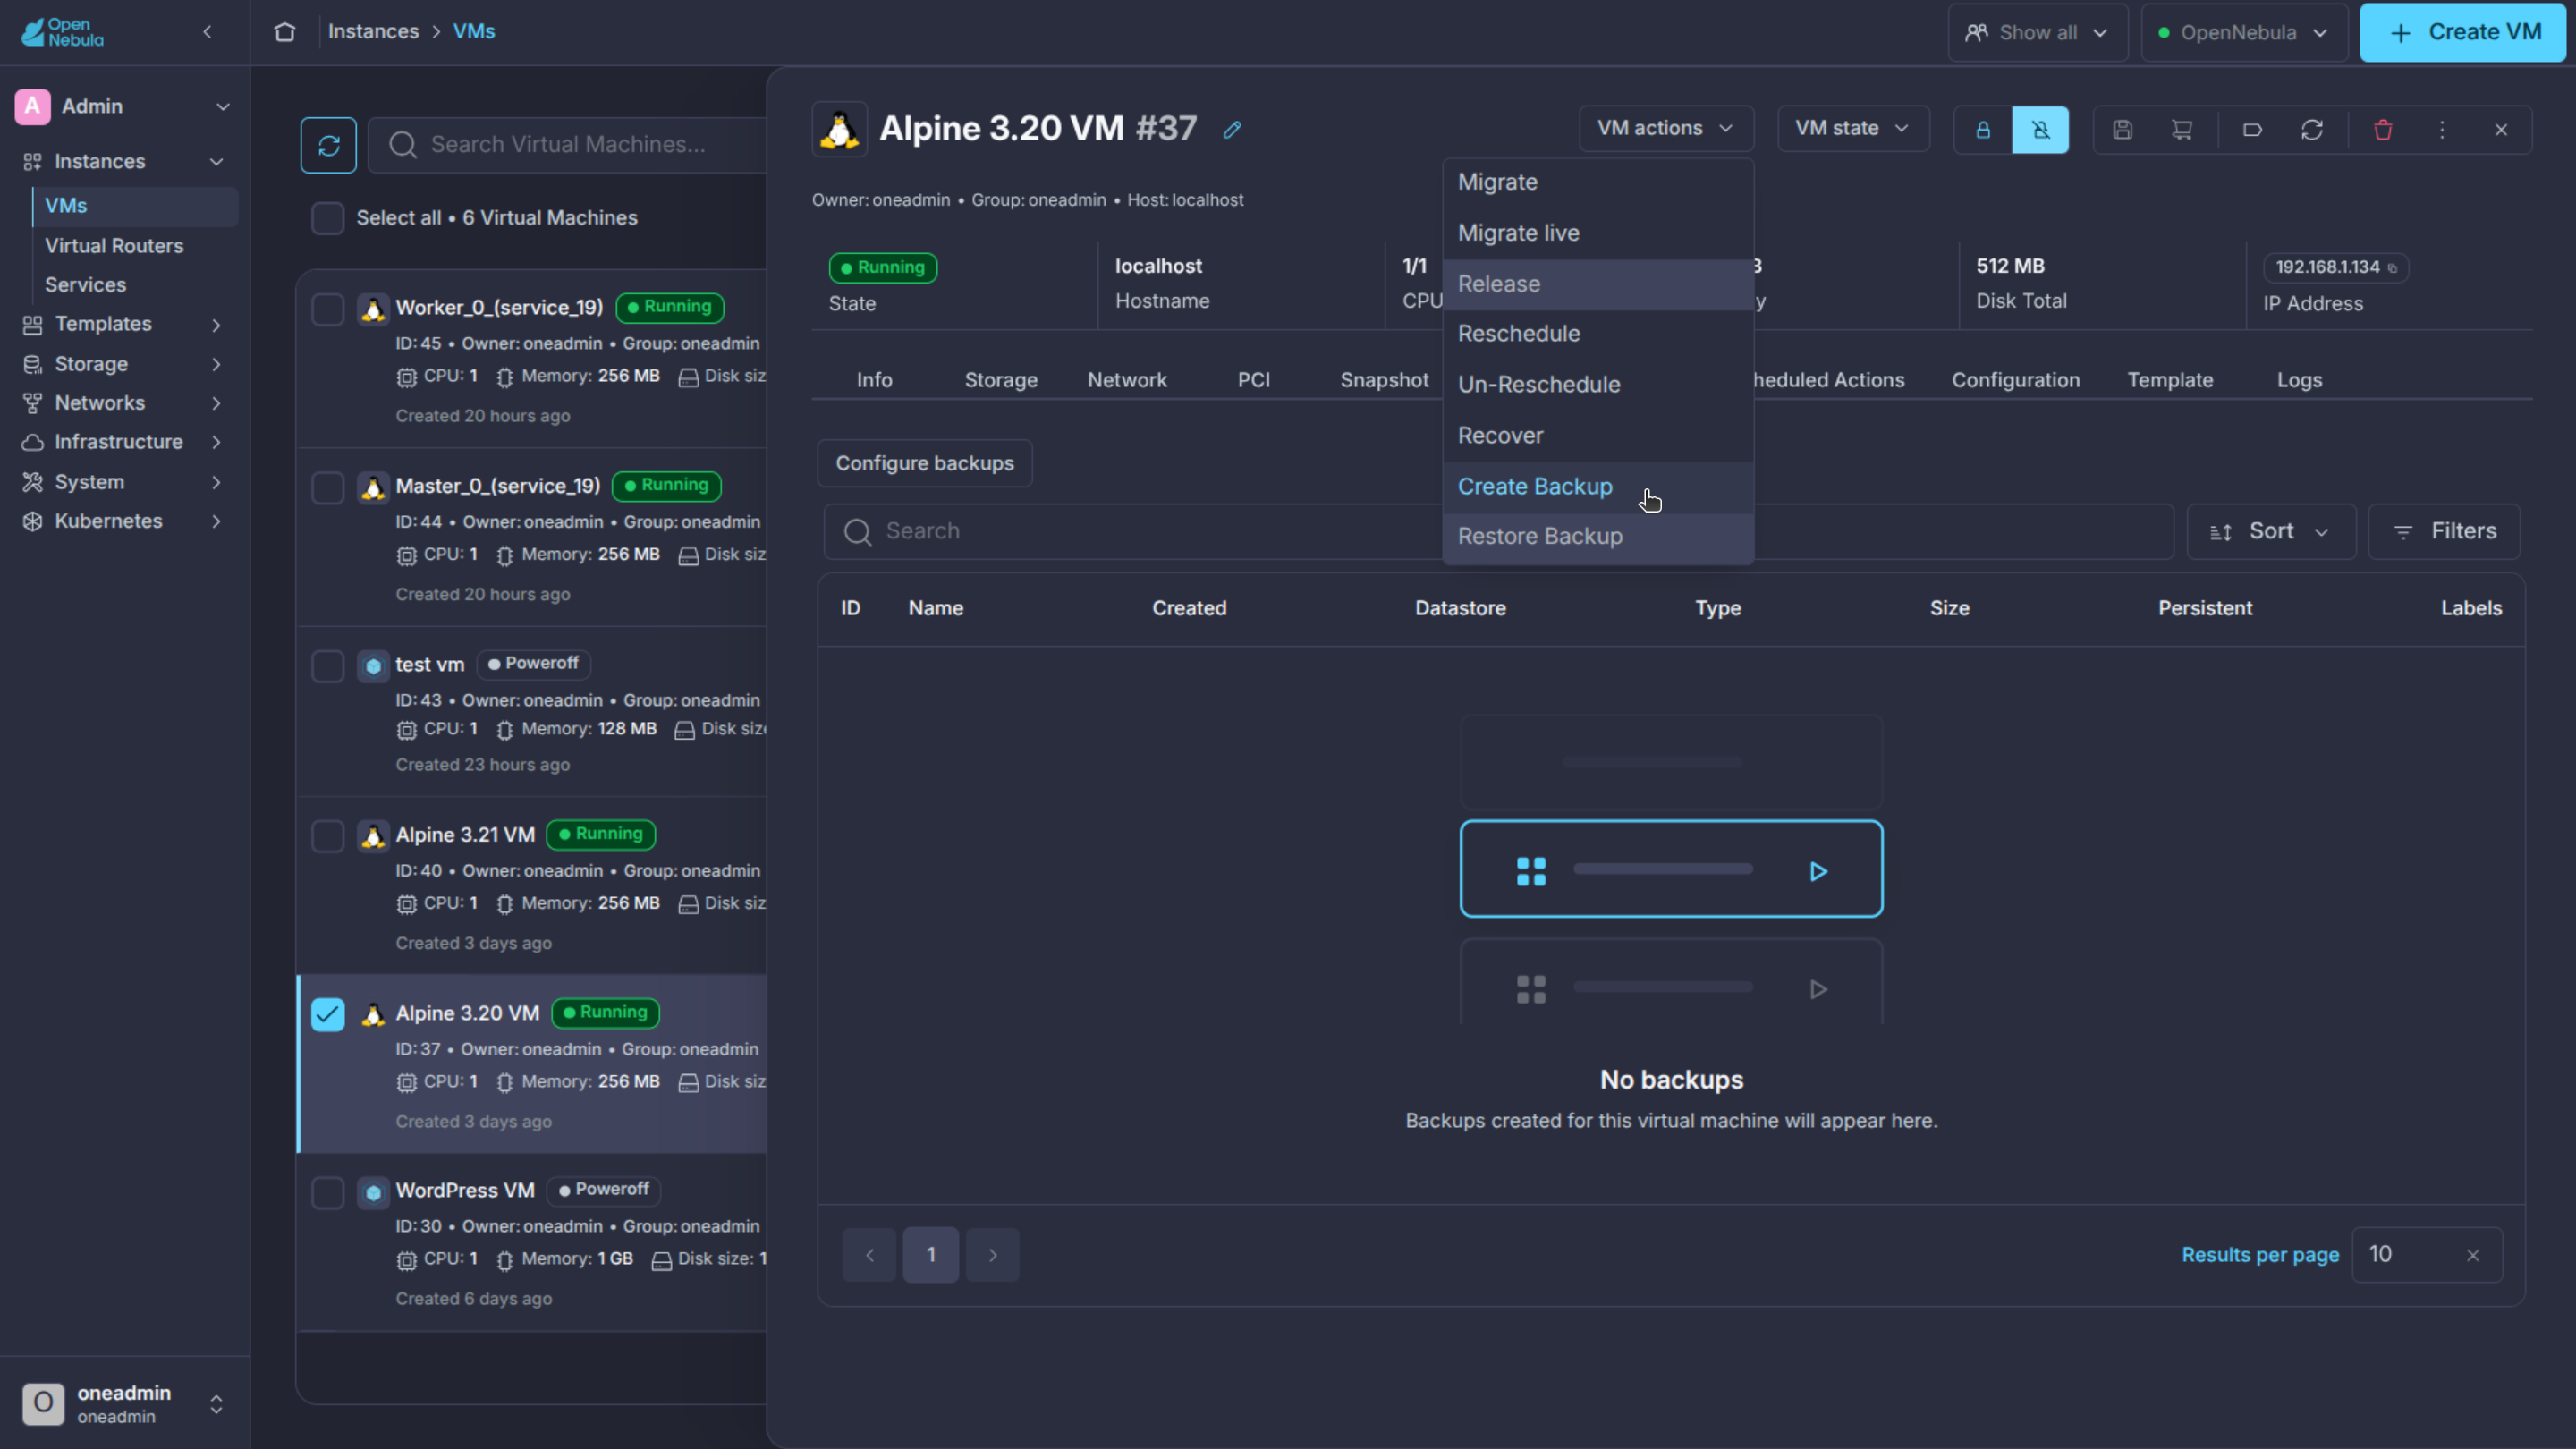Image resolution: width=2576 pixels, height=1449 pixels.
Task: Select Migrate live menu item
Action: pos(1598,233)
